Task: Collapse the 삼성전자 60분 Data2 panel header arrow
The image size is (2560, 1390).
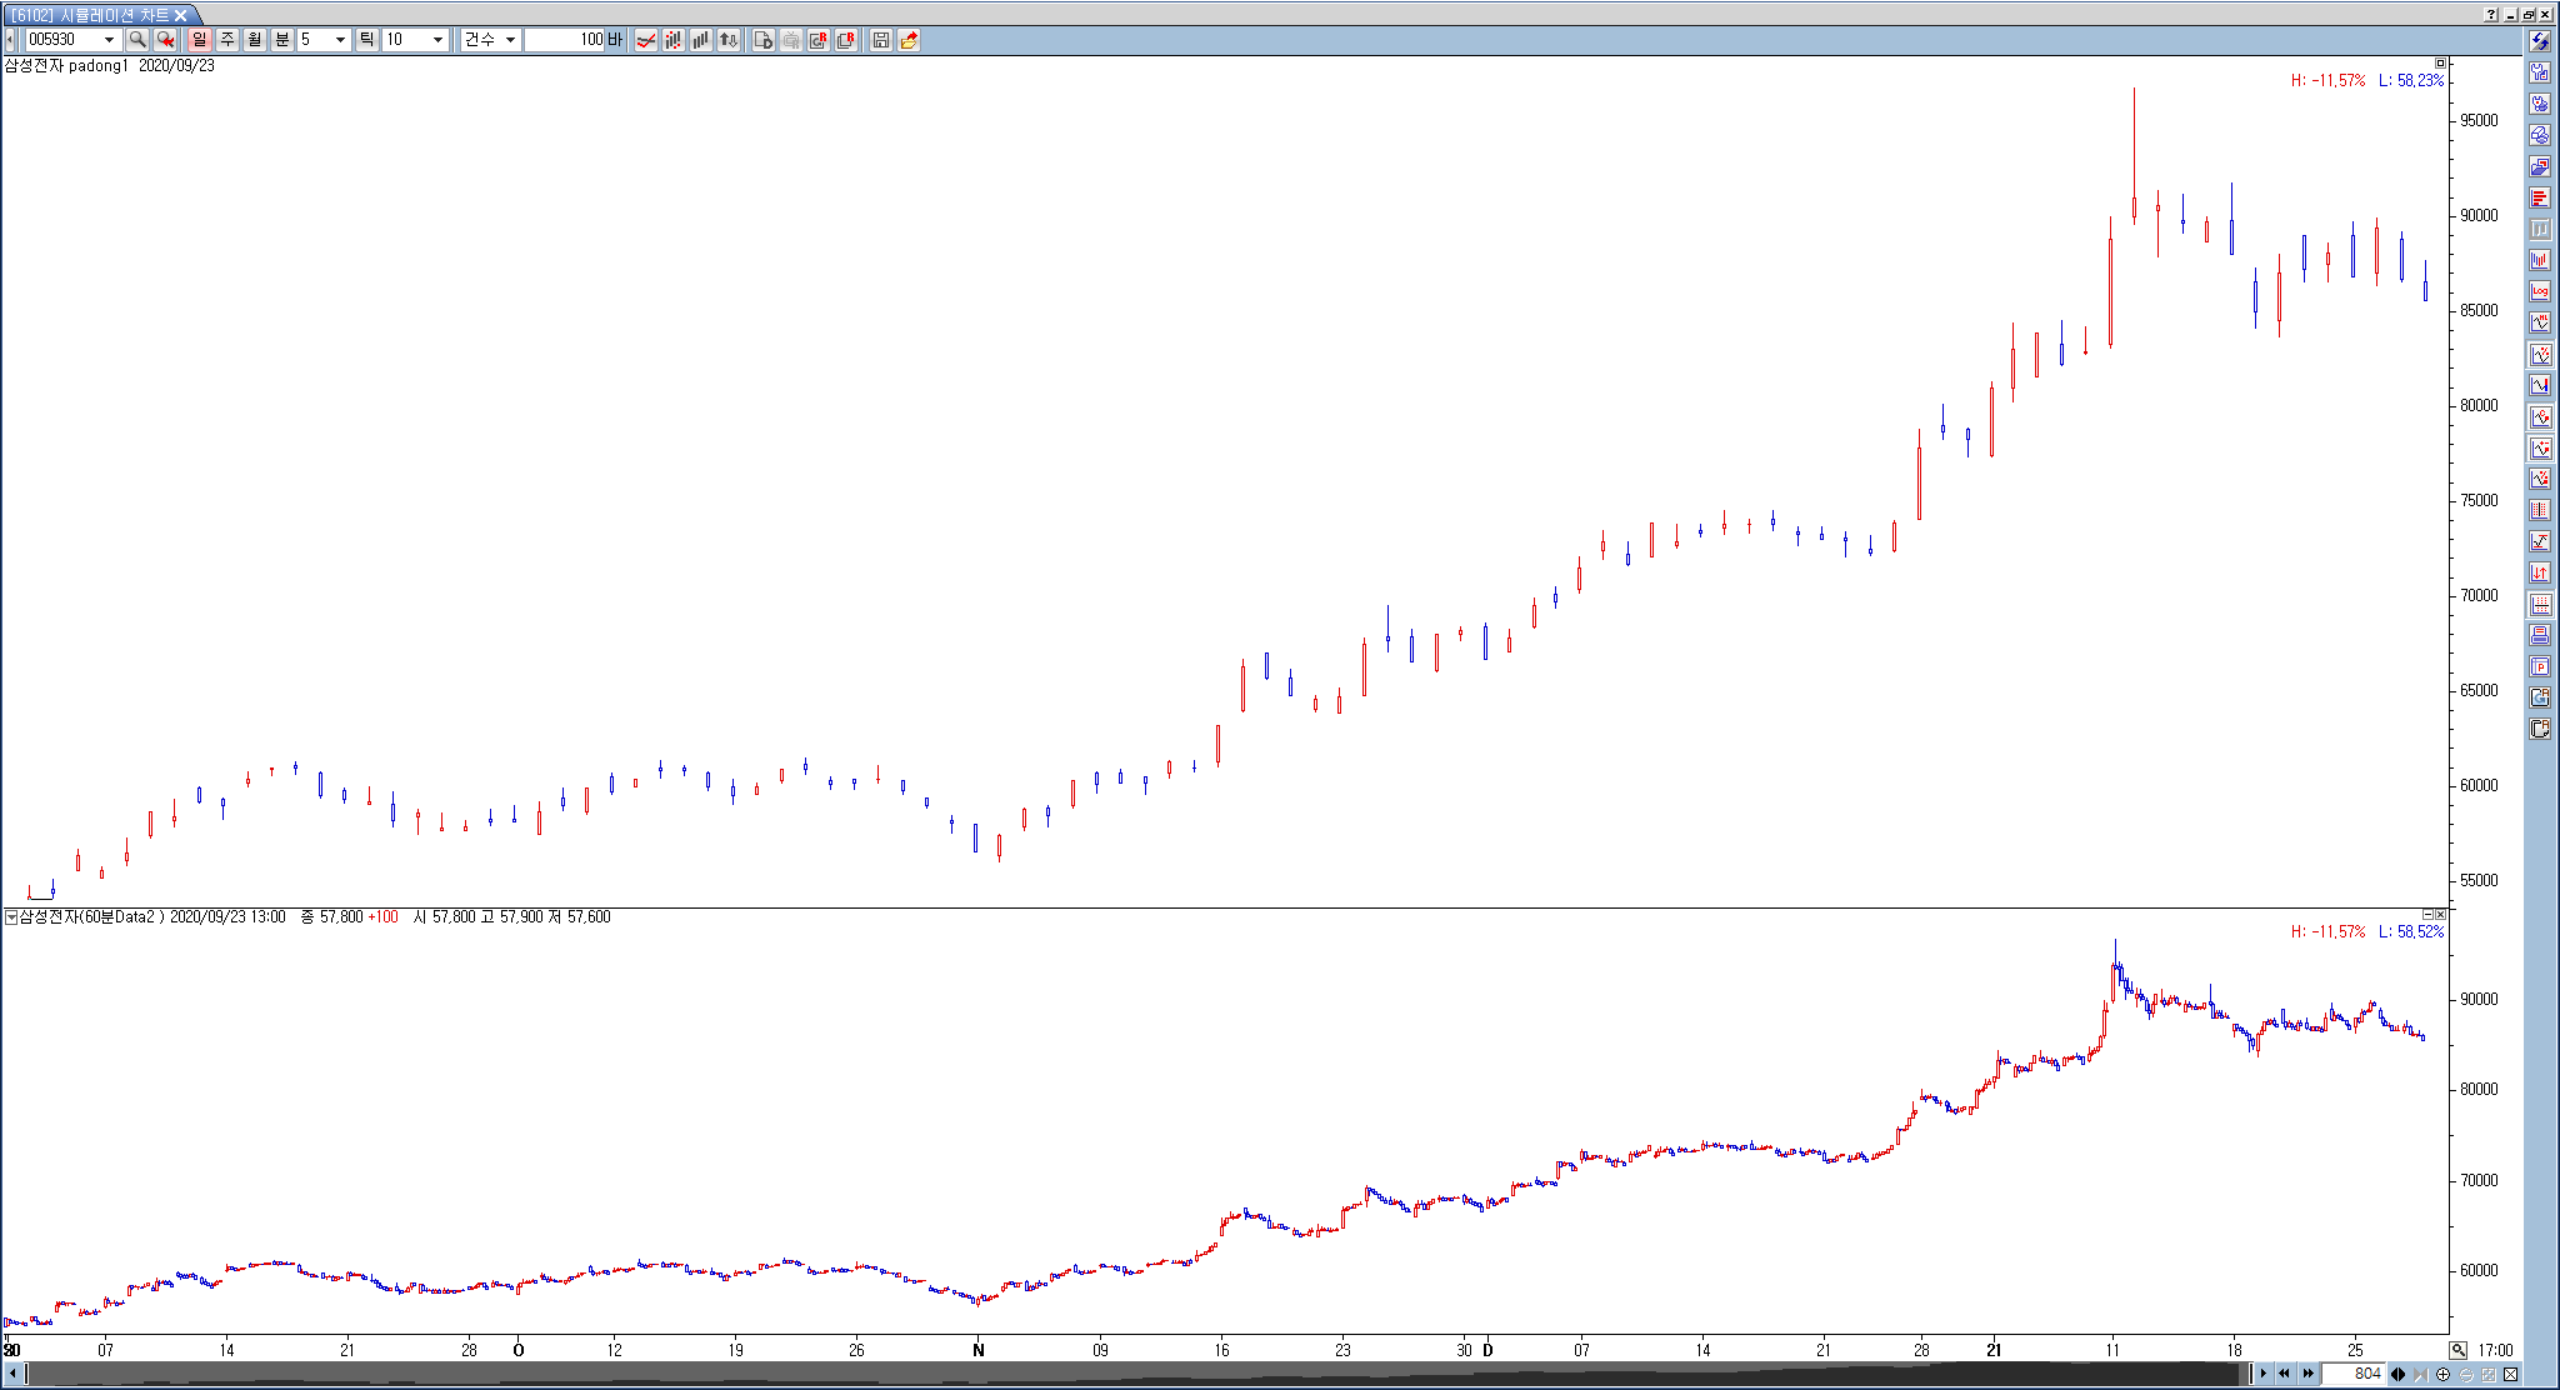Action: coord(11,917)
